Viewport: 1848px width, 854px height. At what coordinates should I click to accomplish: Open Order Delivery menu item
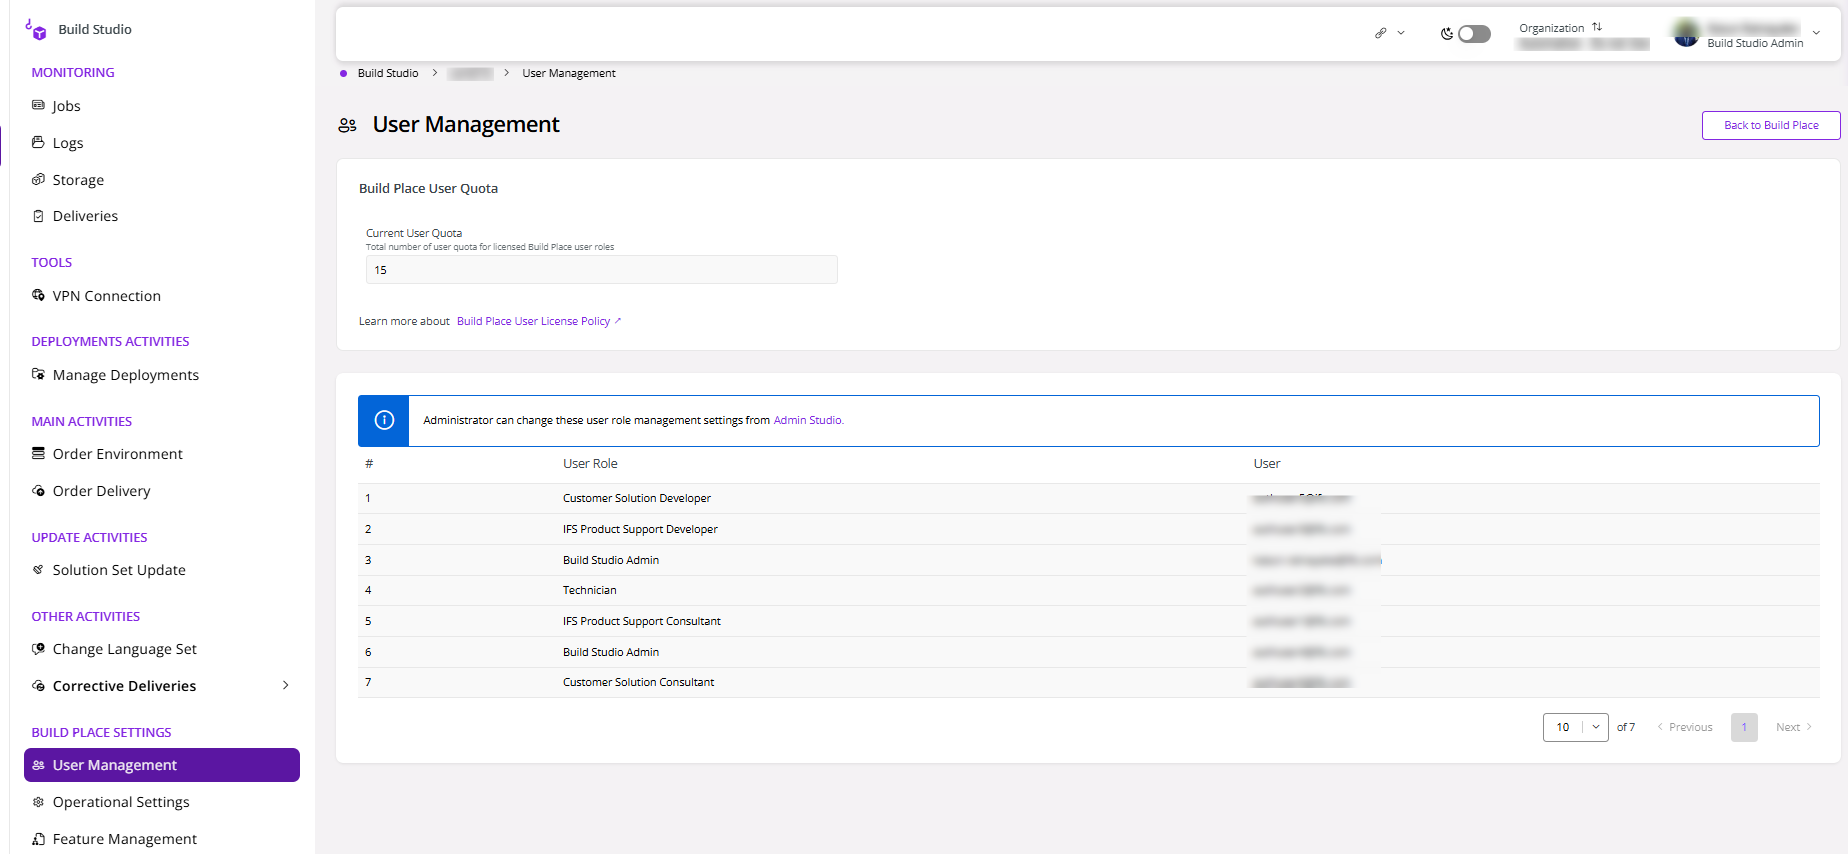pos(101,491)
